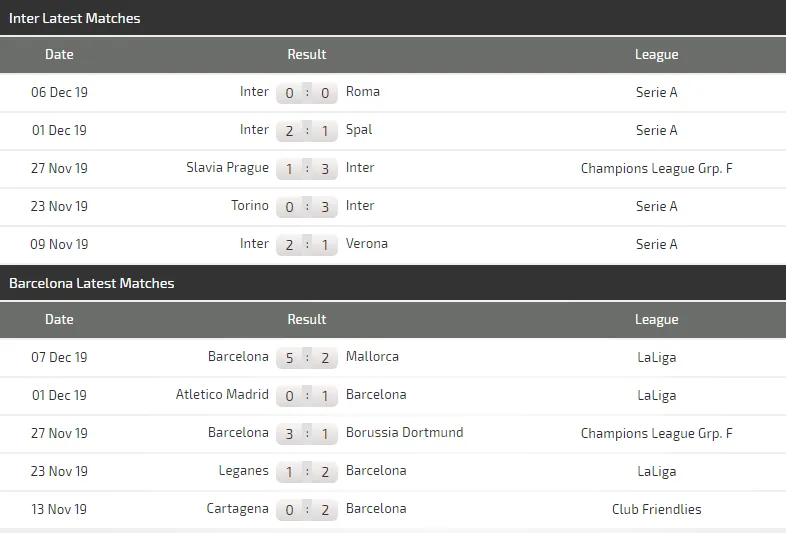Image resolution: width=786 pixels, height=533 pixels.
Task: Click the Inter Latest Matches heading
Action: pos(75,18)
